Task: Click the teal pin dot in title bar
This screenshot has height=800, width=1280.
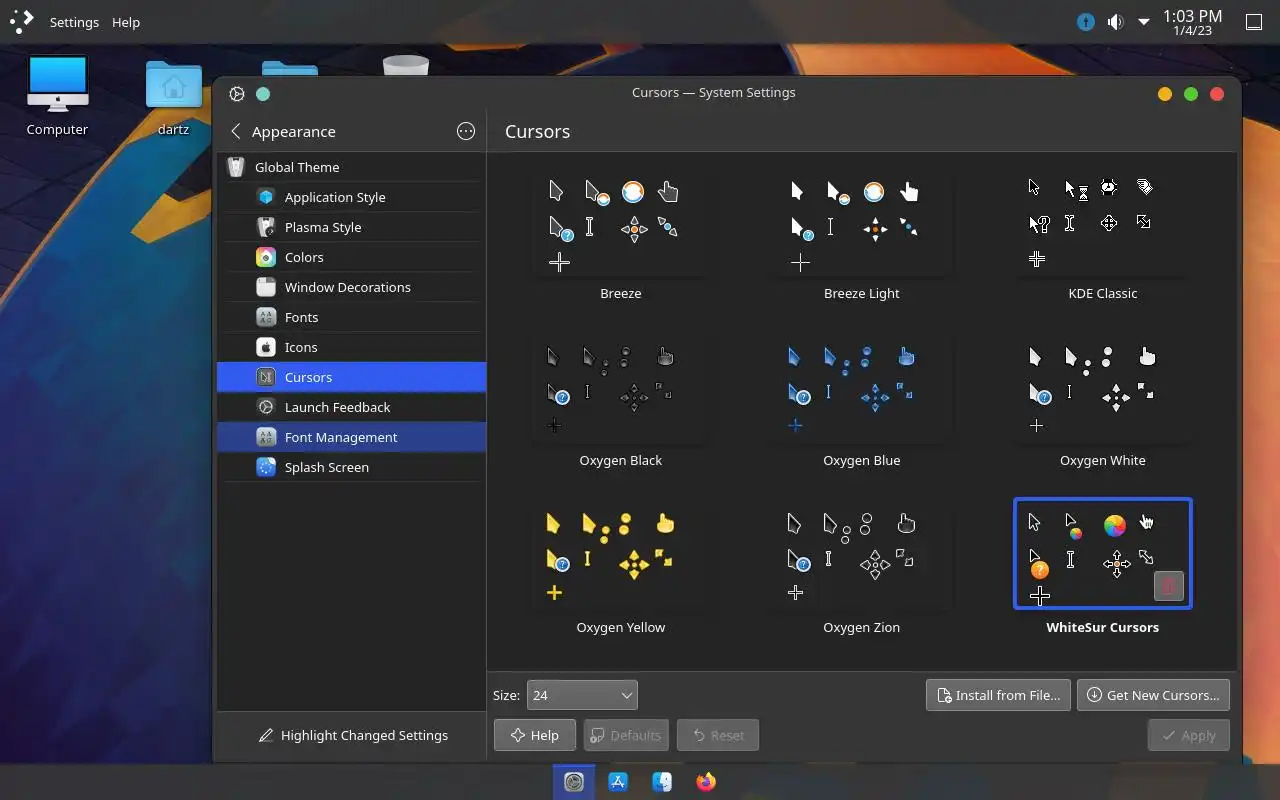Action: tap(263, 94)
